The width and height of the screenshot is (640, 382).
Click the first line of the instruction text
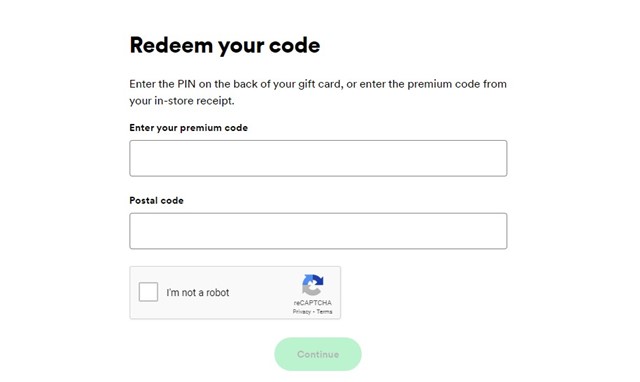coord(318,84)
